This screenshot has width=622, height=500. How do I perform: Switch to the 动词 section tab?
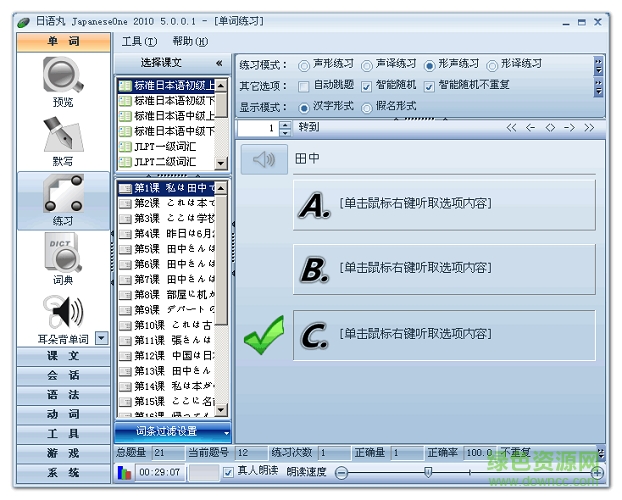[63, 414]
